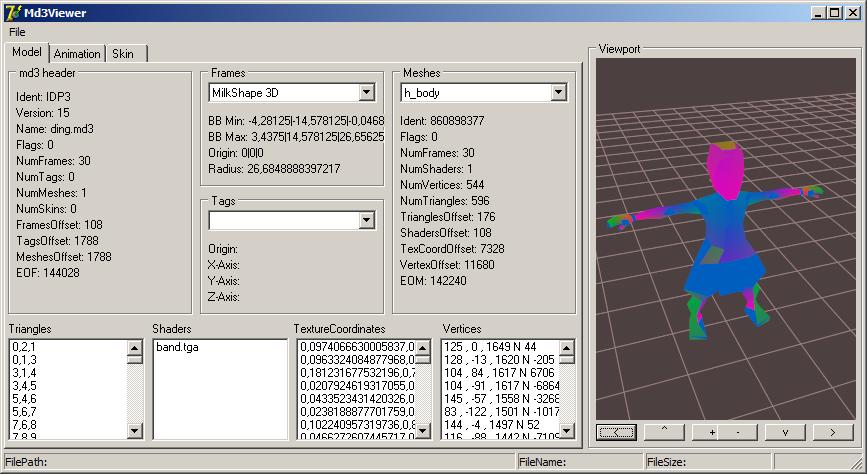
Task: Zoom in with the + button
Action: coord(711,432)
